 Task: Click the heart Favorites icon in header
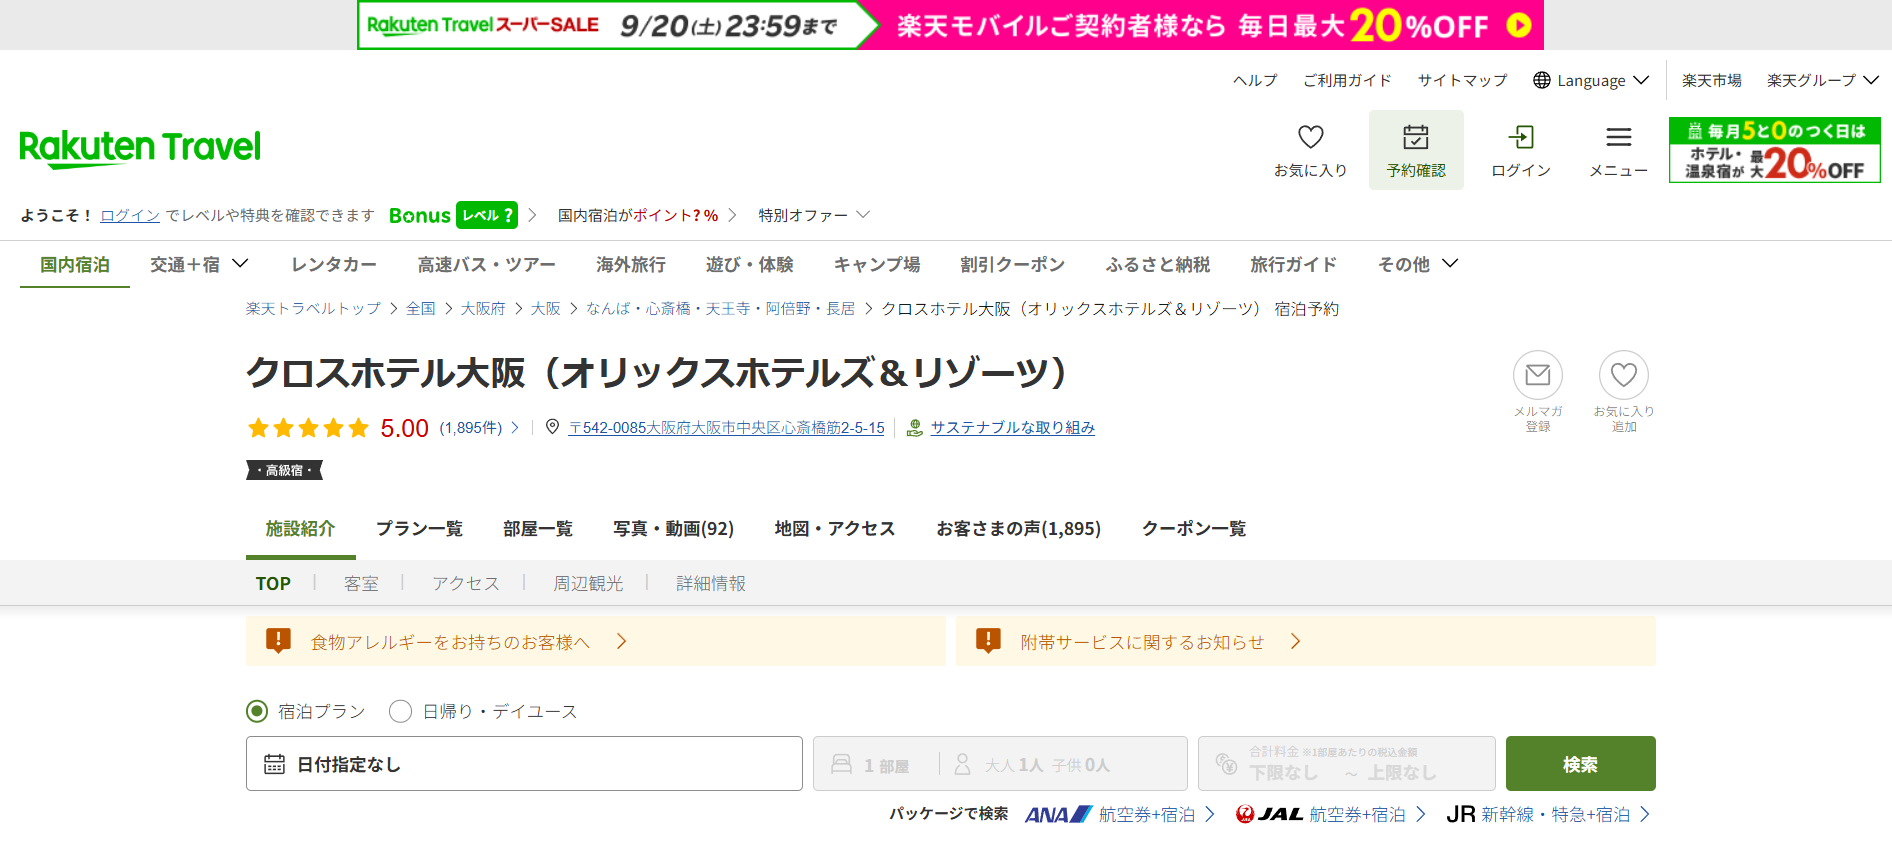coord(1310,138)
